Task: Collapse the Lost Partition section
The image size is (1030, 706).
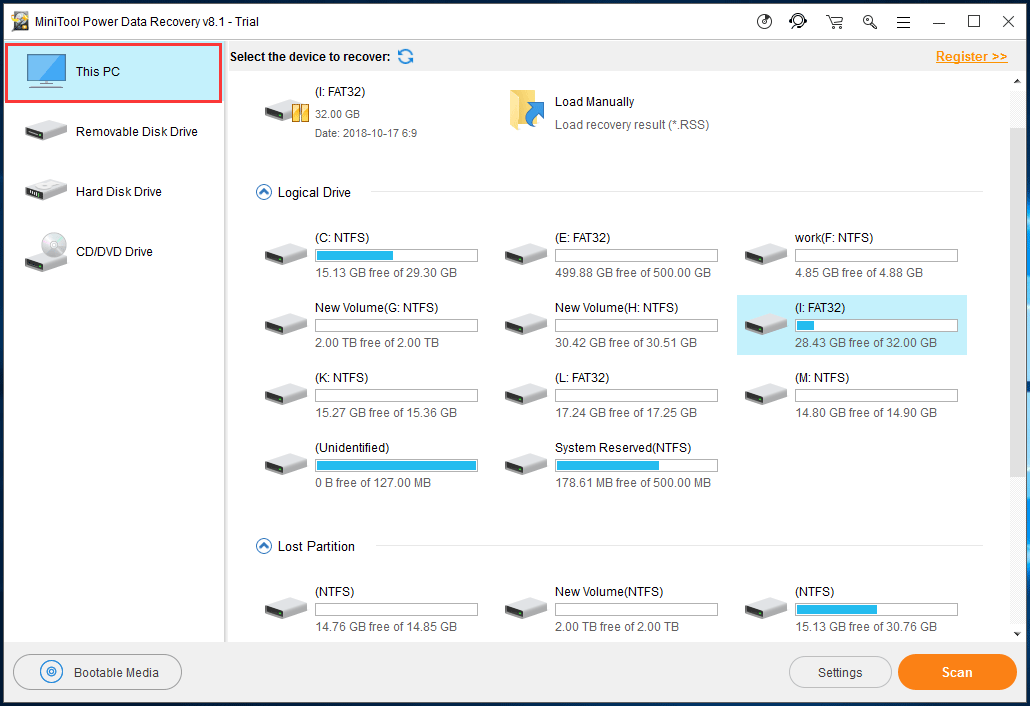Action: pyautogui.click(x=263, y=546)
